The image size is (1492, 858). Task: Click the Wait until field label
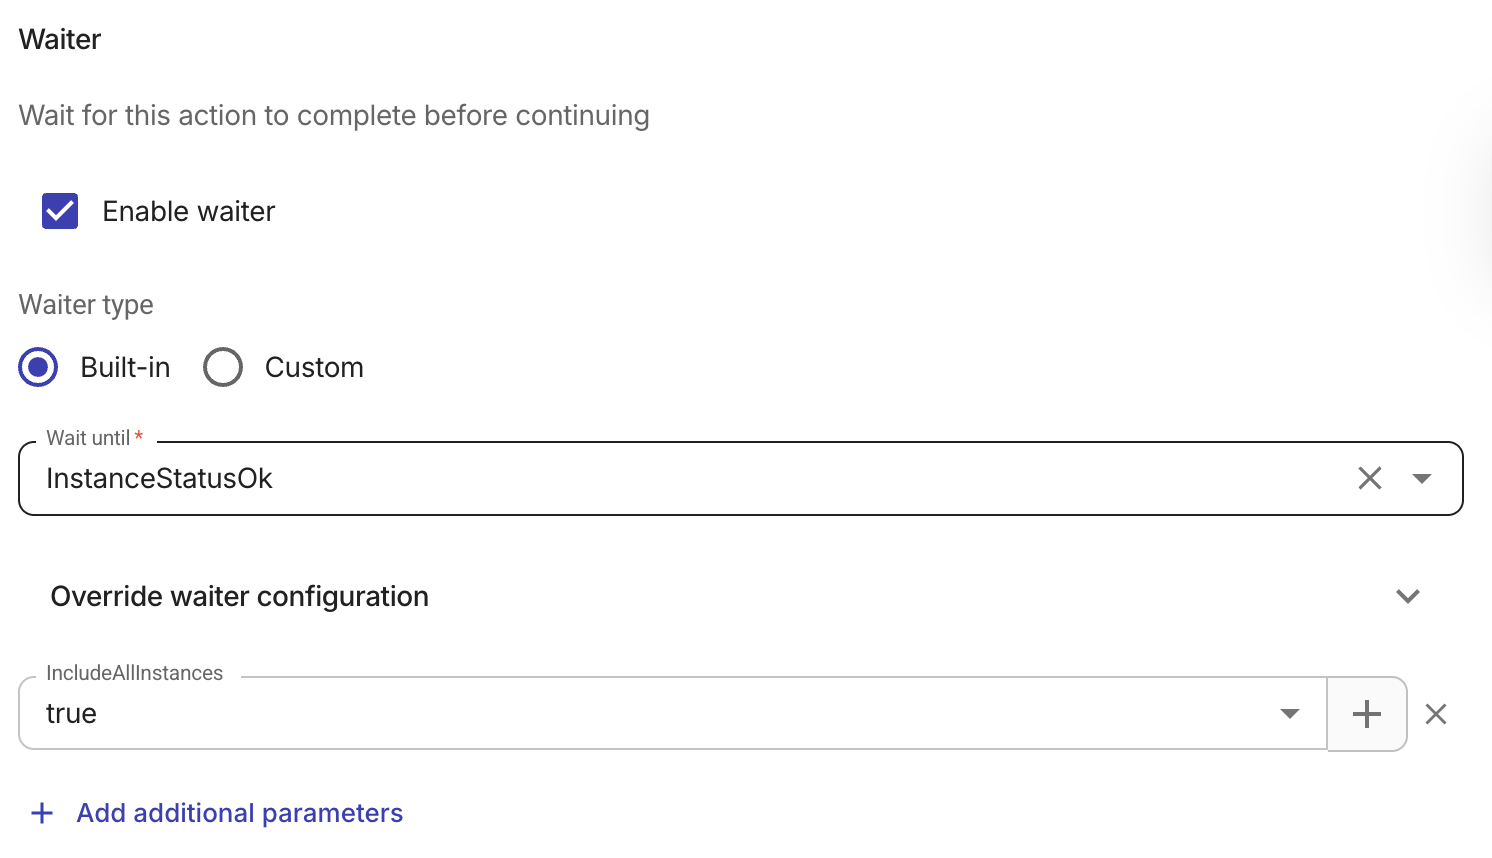88,438
